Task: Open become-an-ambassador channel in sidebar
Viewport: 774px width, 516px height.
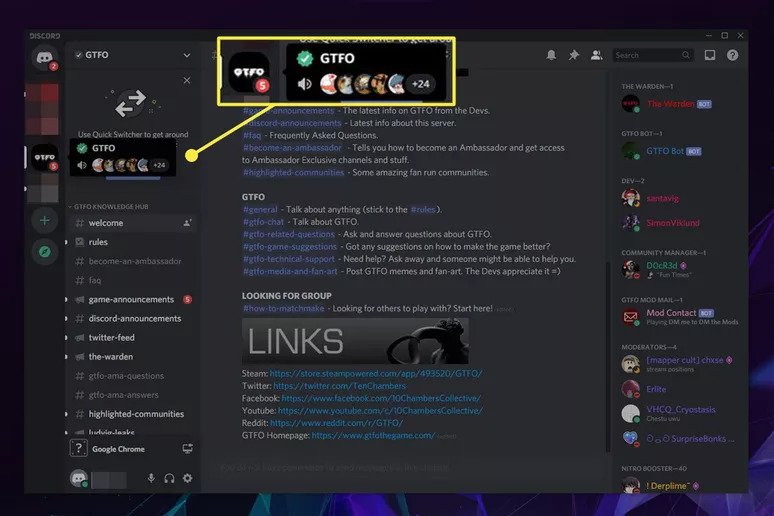Action: (133, 261)
